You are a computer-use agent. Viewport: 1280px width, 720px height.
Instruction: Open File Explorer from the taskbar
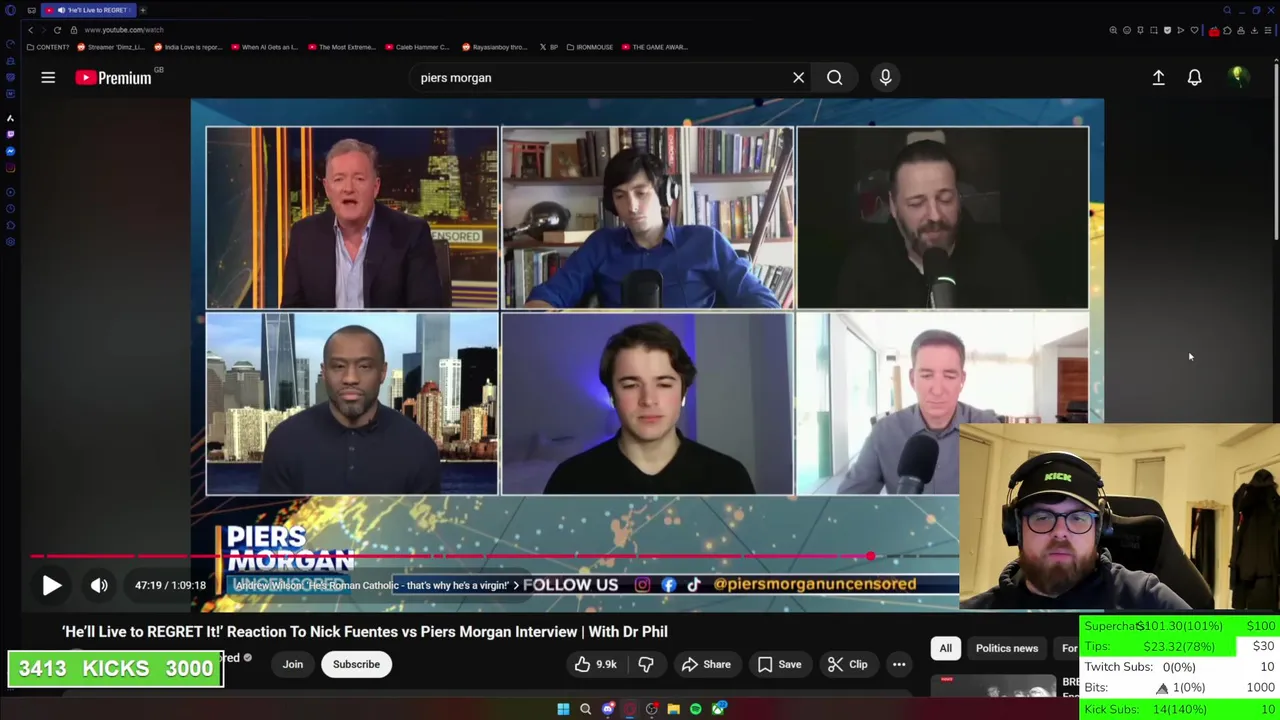click(x=673, y=709)
